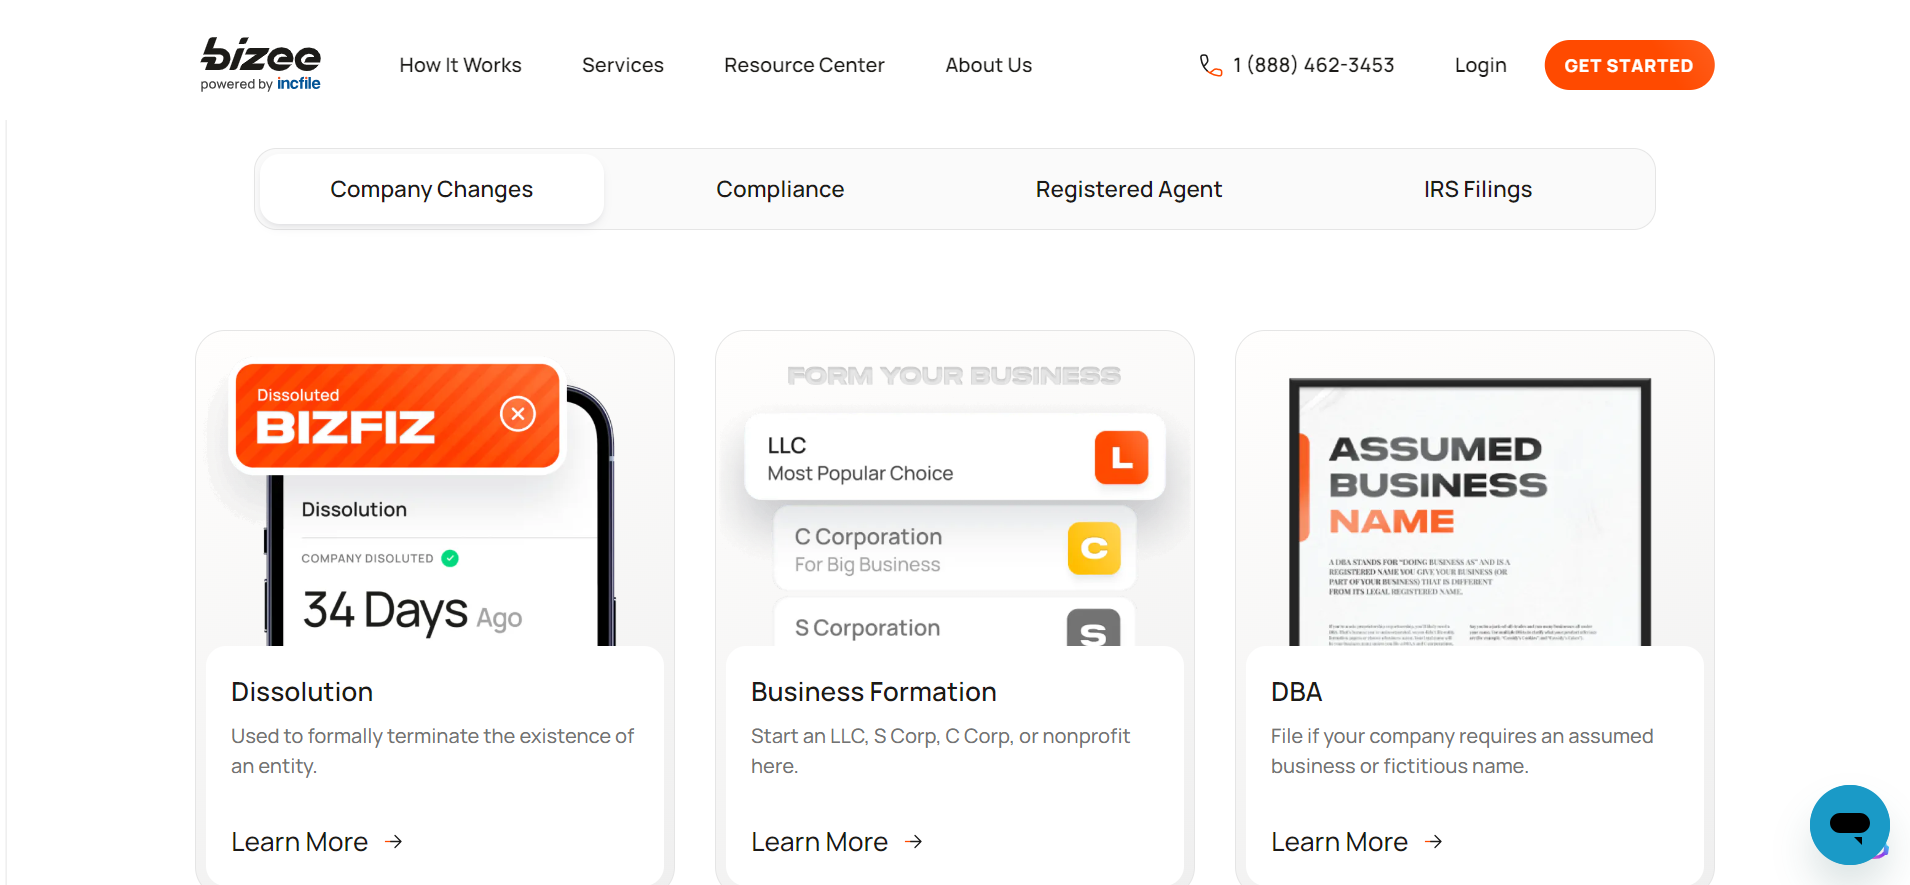Select the orange LLC "L" icon
1910x885 pixels.
(1120, 457)
